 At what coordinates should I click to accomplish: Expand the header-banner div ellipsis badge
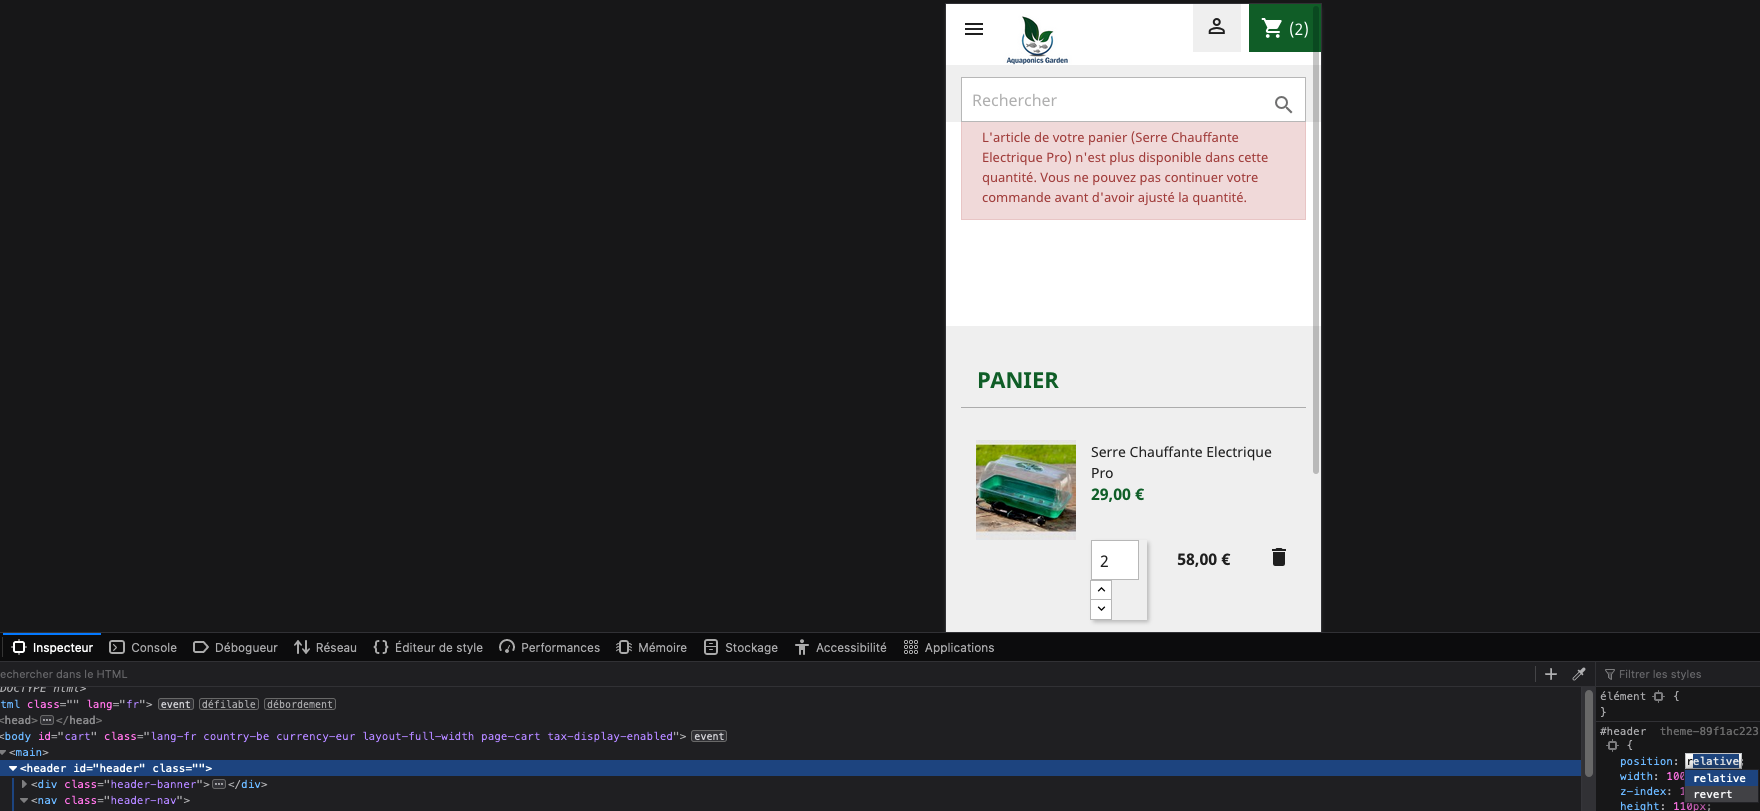tap(219, 784)
